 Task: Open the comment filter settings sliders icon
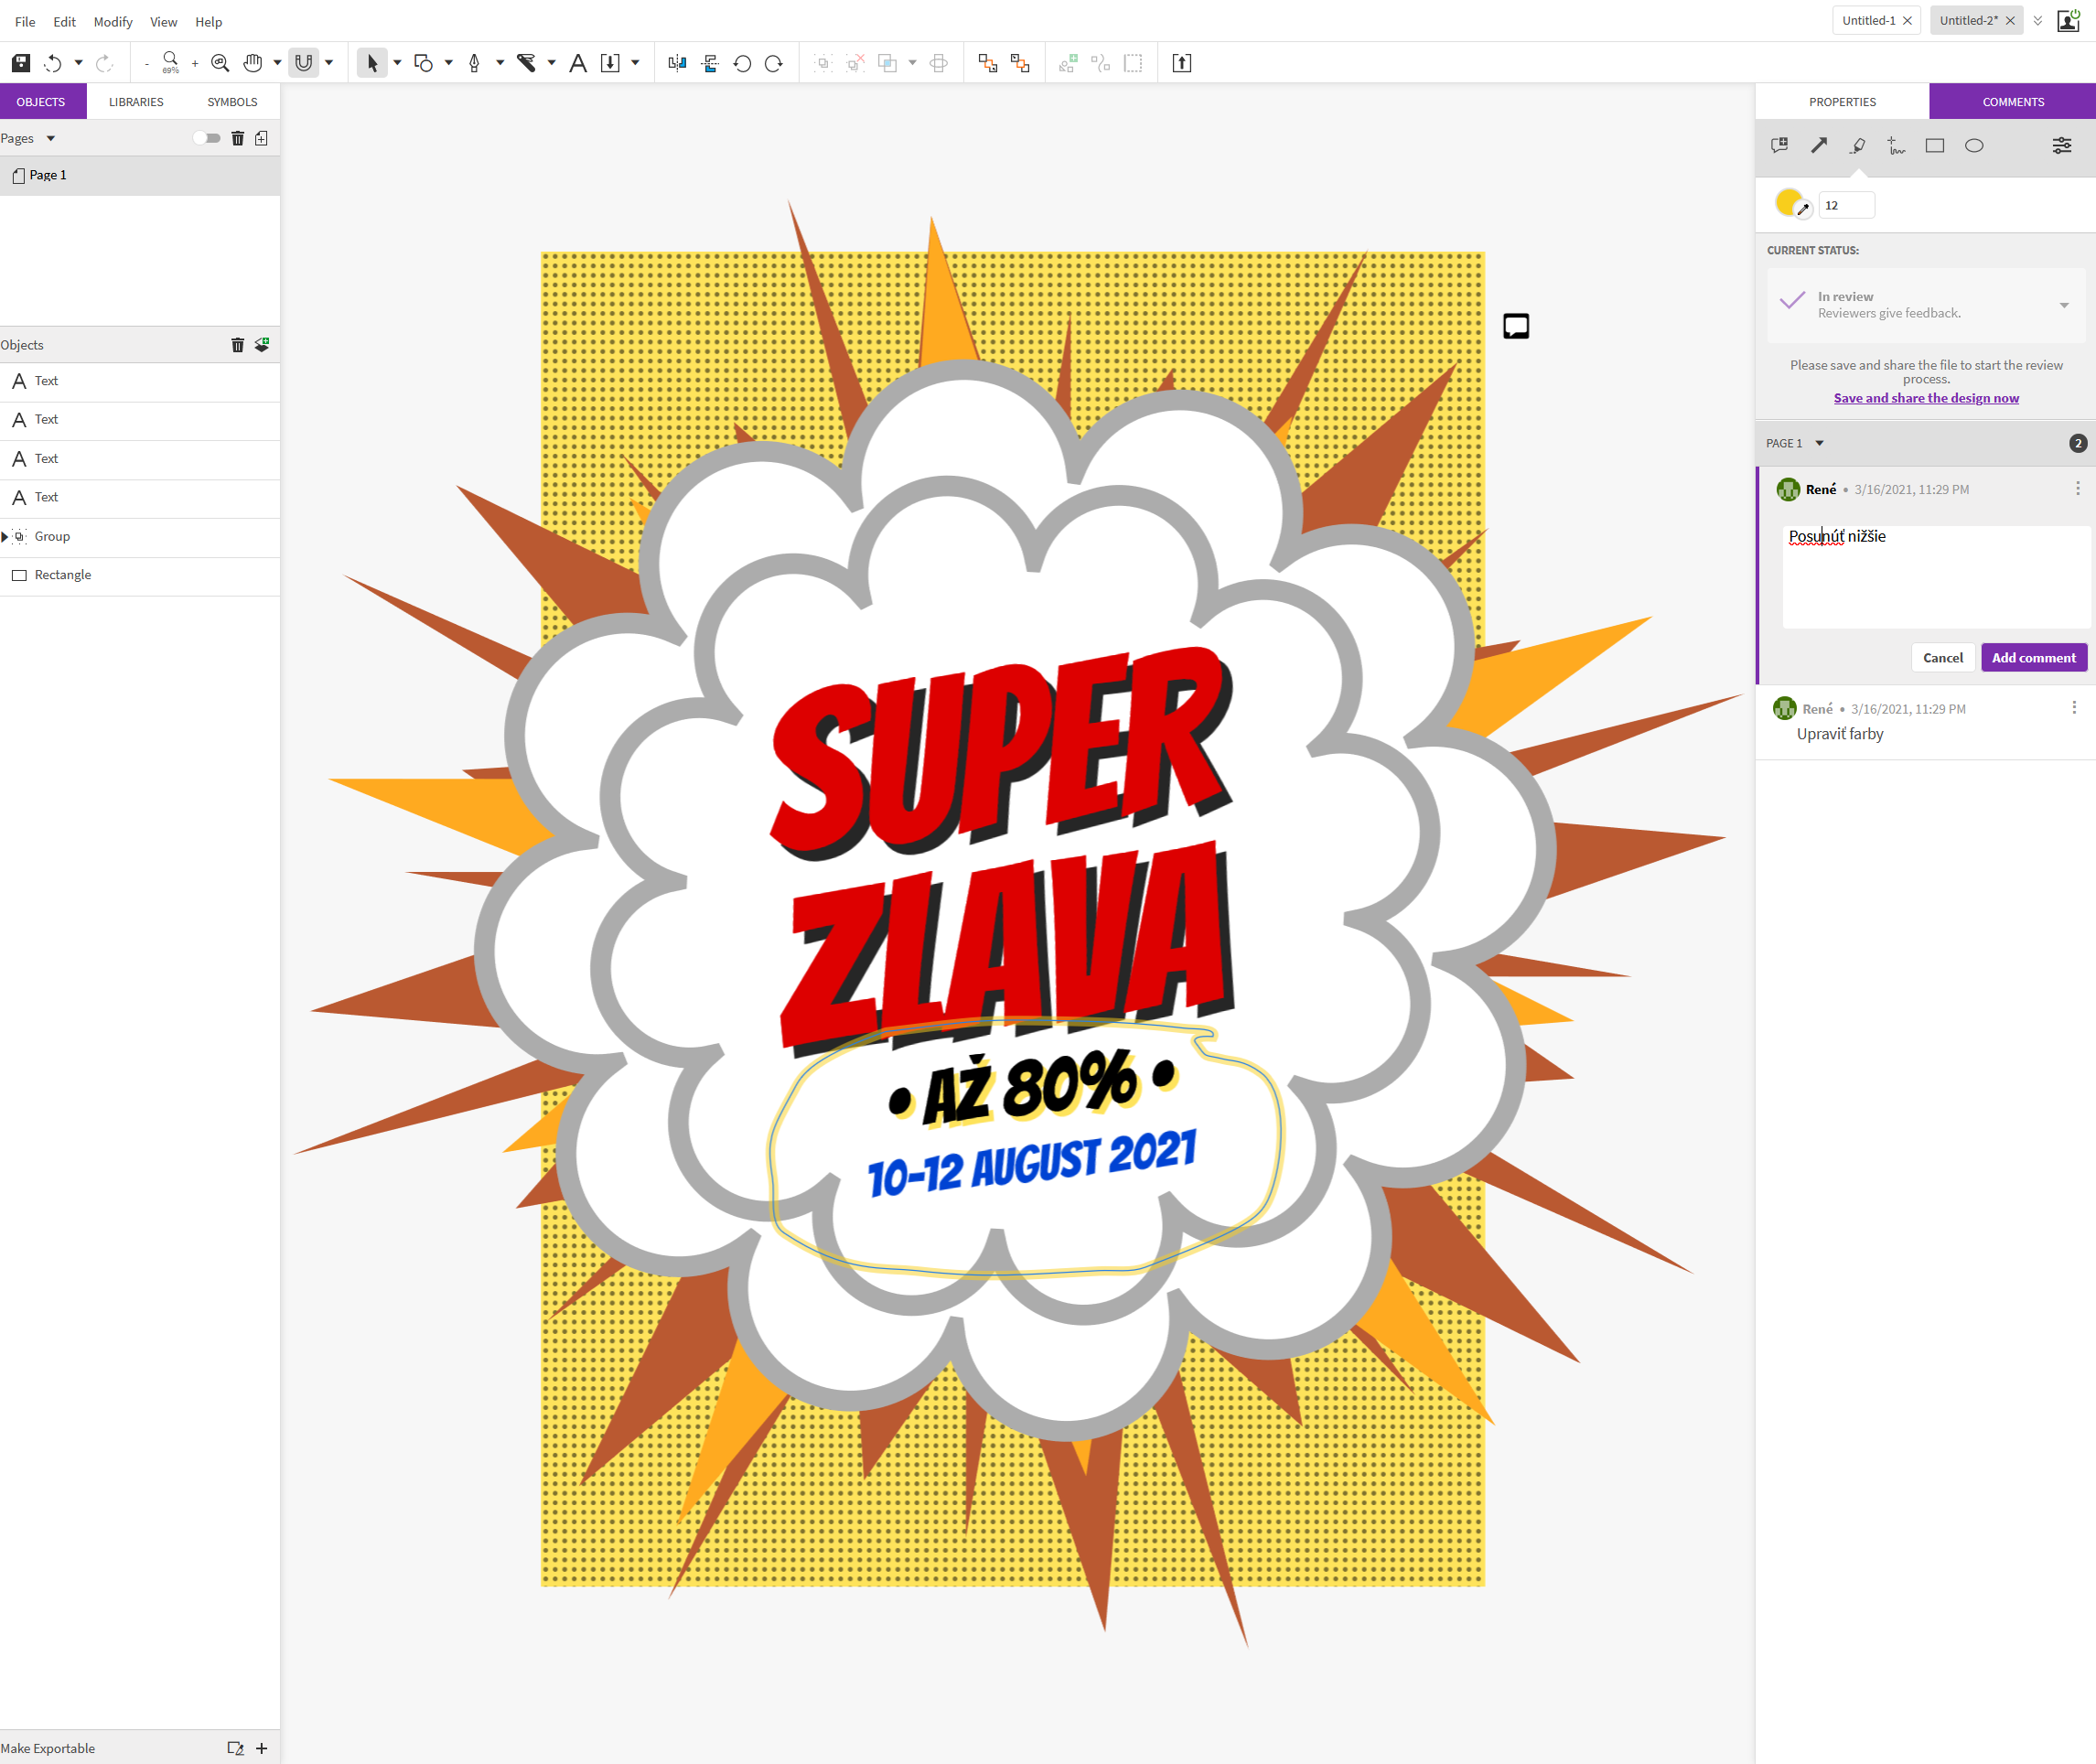[2062, 146]
